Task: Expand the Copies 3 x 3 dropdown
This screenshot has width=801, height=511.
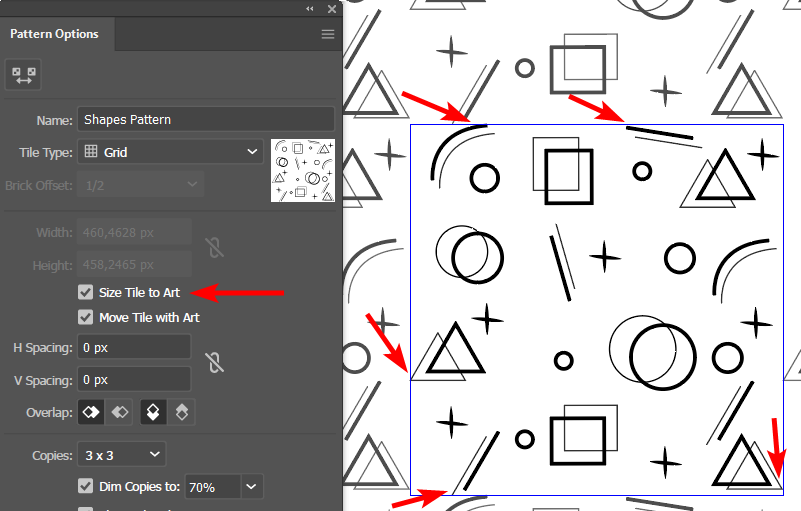Action: click(122, 455)
